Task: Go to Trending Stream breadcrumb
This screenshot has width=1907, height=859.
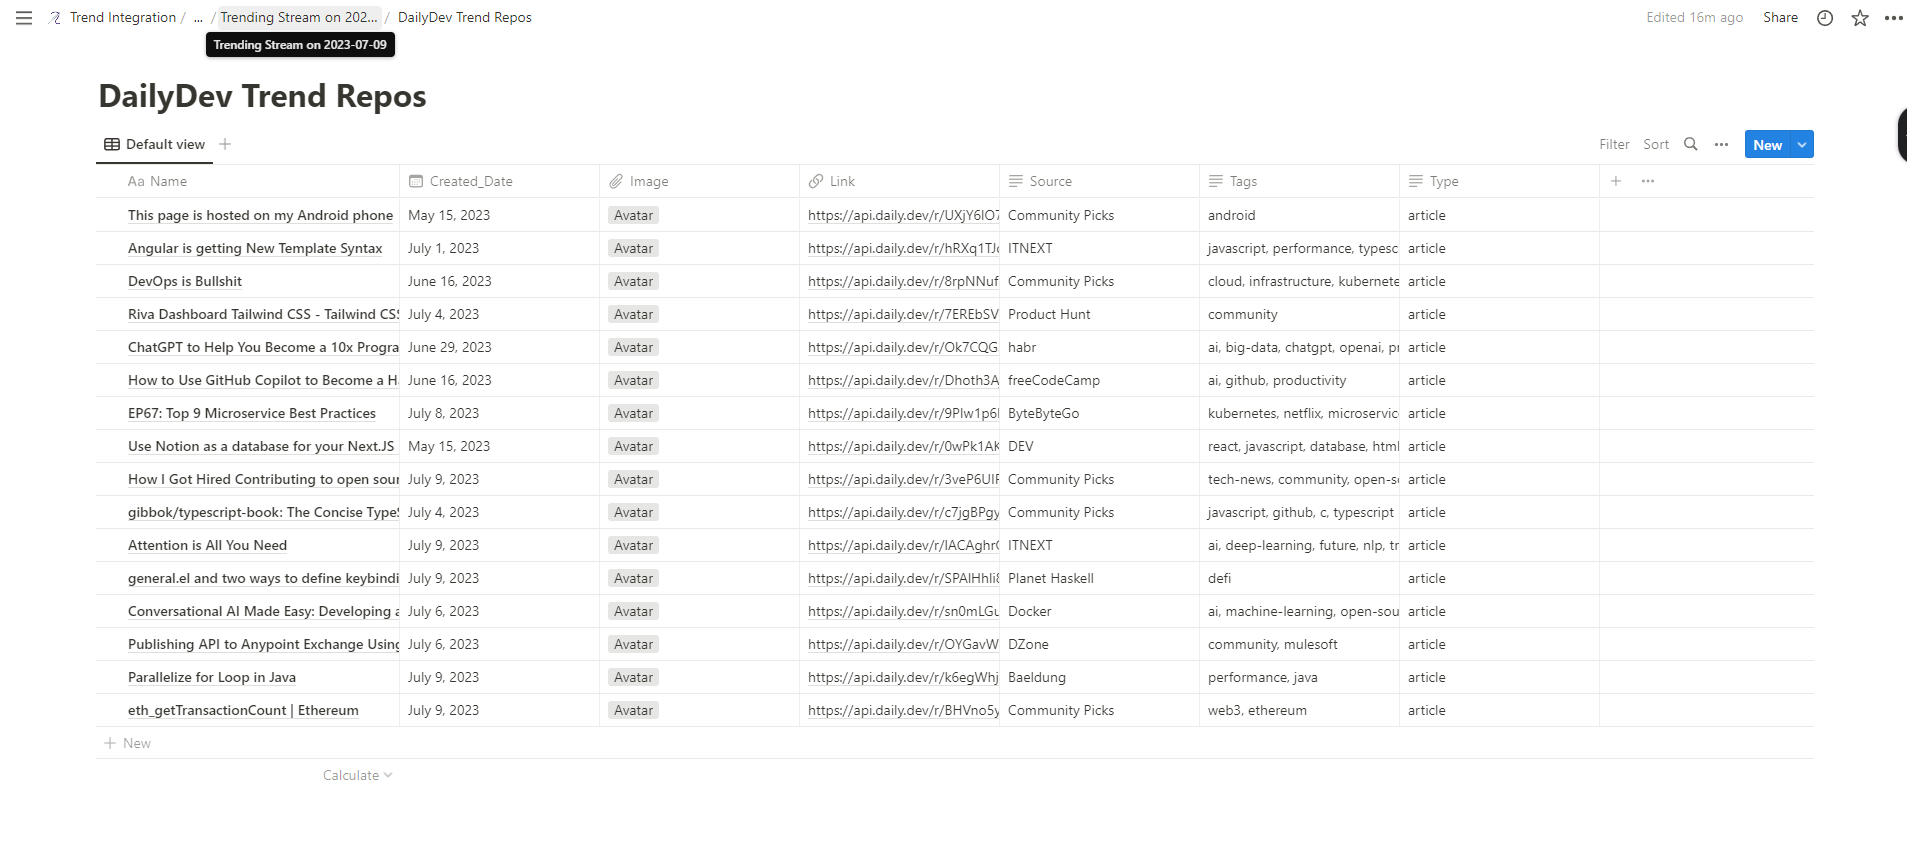Action: coord(299,18)
